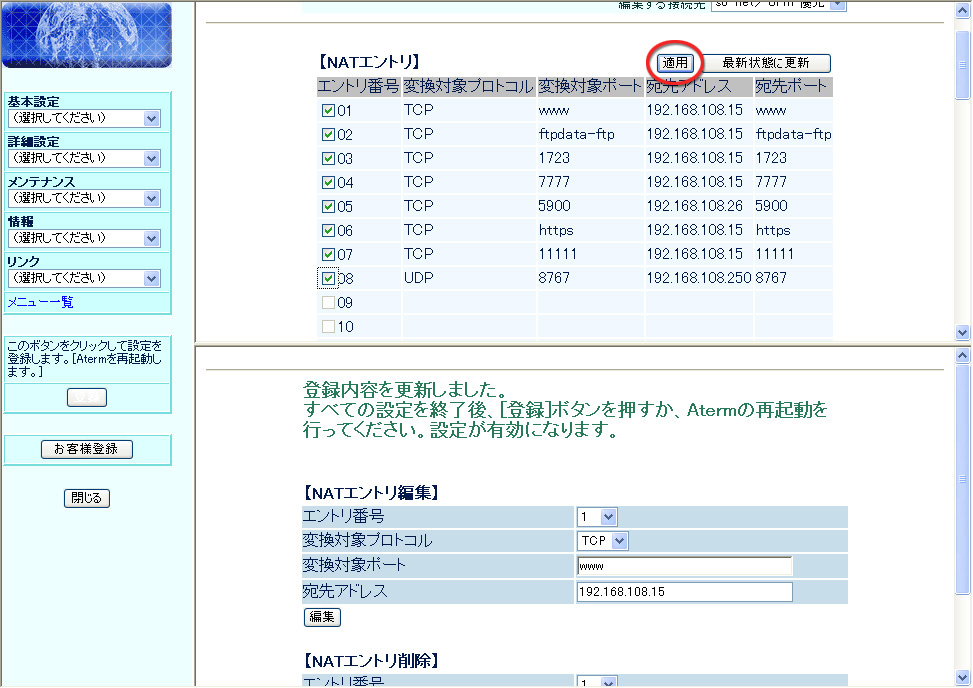The image size is (973, 688).
Task: Click the 適用 button
Action: 675,63
